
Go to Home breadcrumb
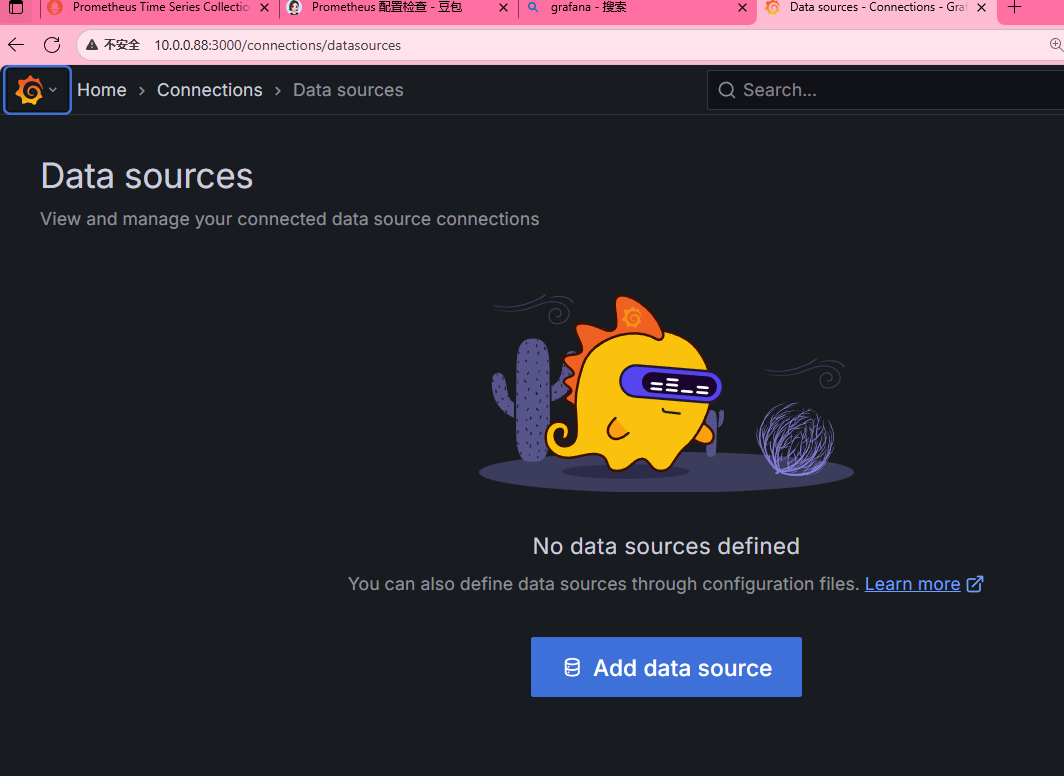102,90
